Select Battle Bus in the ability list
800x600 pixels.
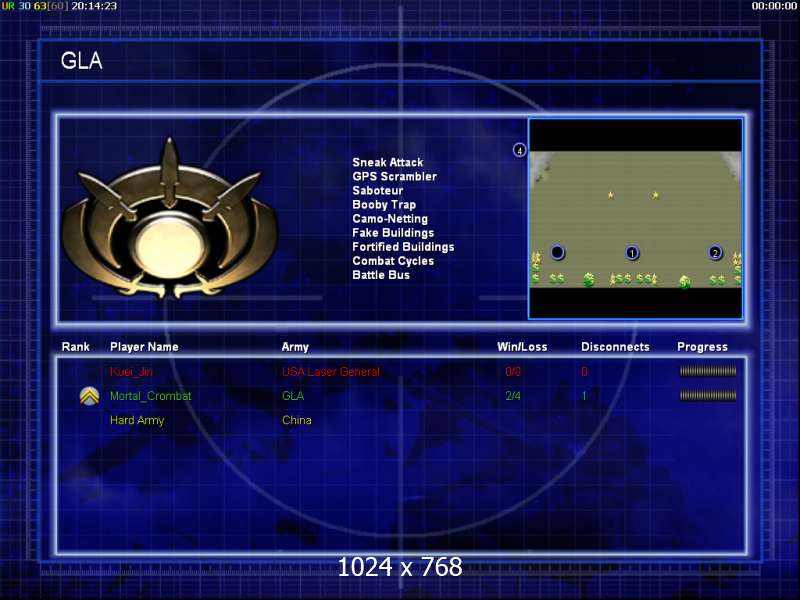[x=381, y=275]
